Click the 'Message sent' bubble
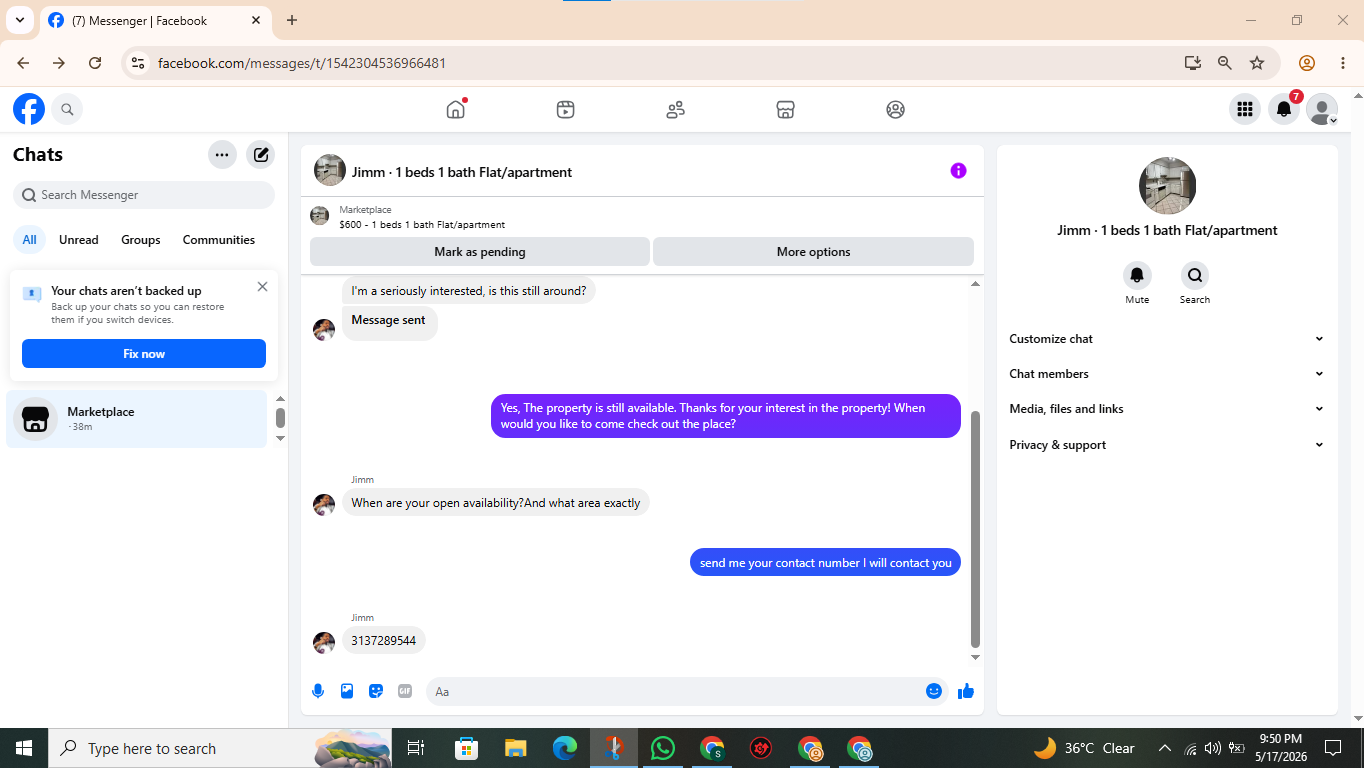The image size is (1364, 768). click(390, 323)
